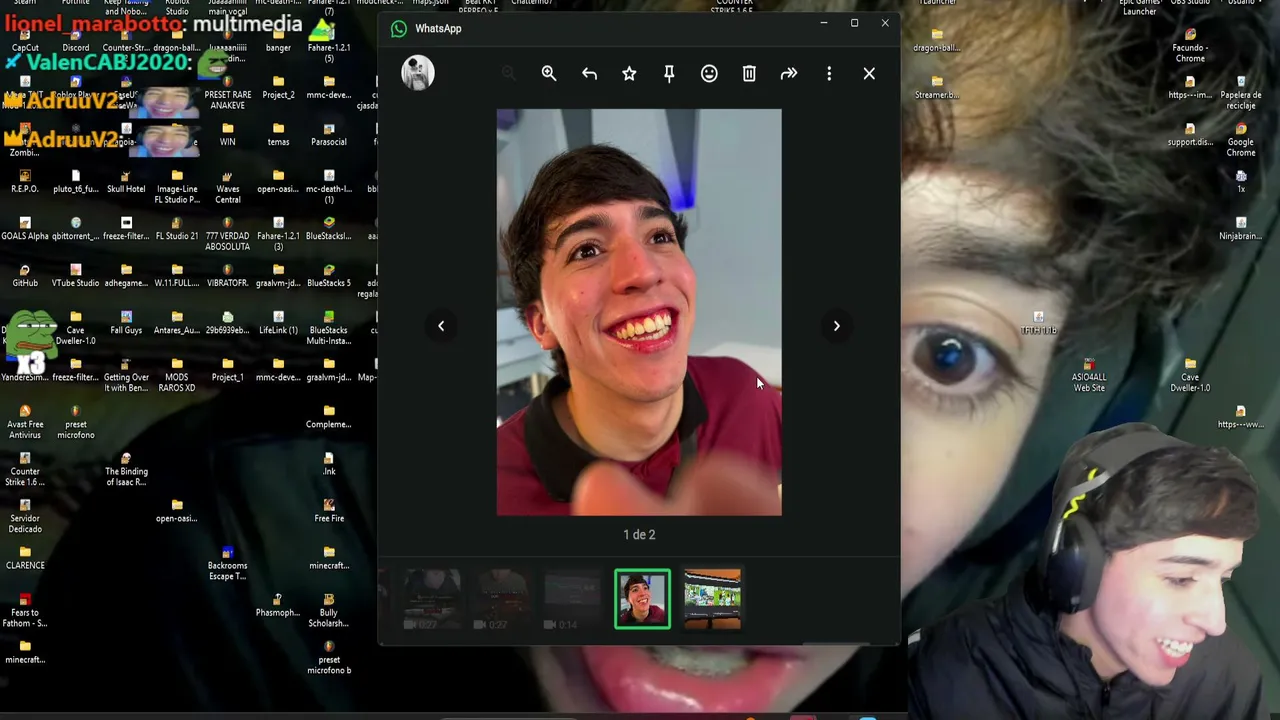Image resolution: width=1280 pixels, height=720 pixels.
Task: Launch Fears to Fathom shortcut
Action: [x=25, y=609]
